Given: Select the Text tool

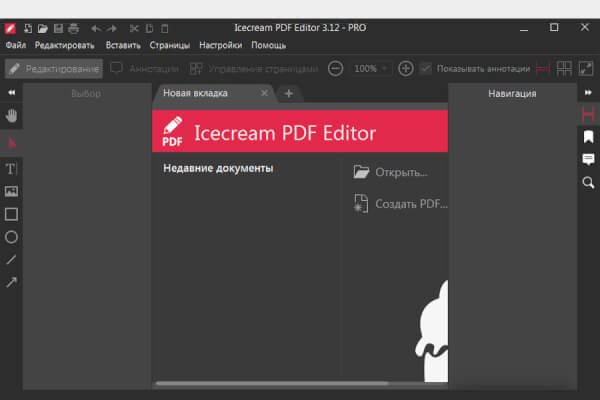Looking at the screenshot, I should (x=11, y=169).
